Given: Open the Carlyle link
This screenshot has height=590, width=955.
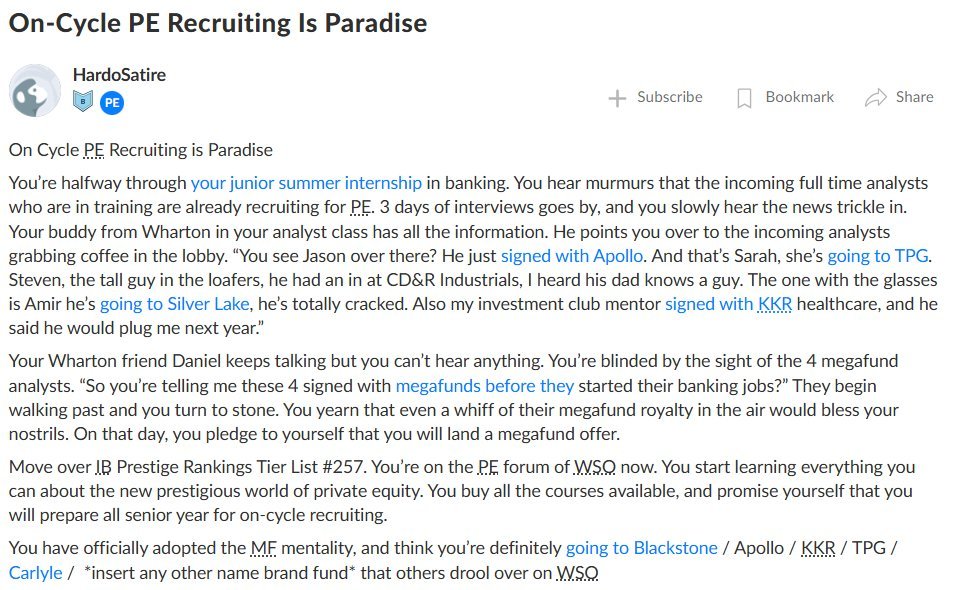Looking at the screenshot, I should click(x=36, y=573).
